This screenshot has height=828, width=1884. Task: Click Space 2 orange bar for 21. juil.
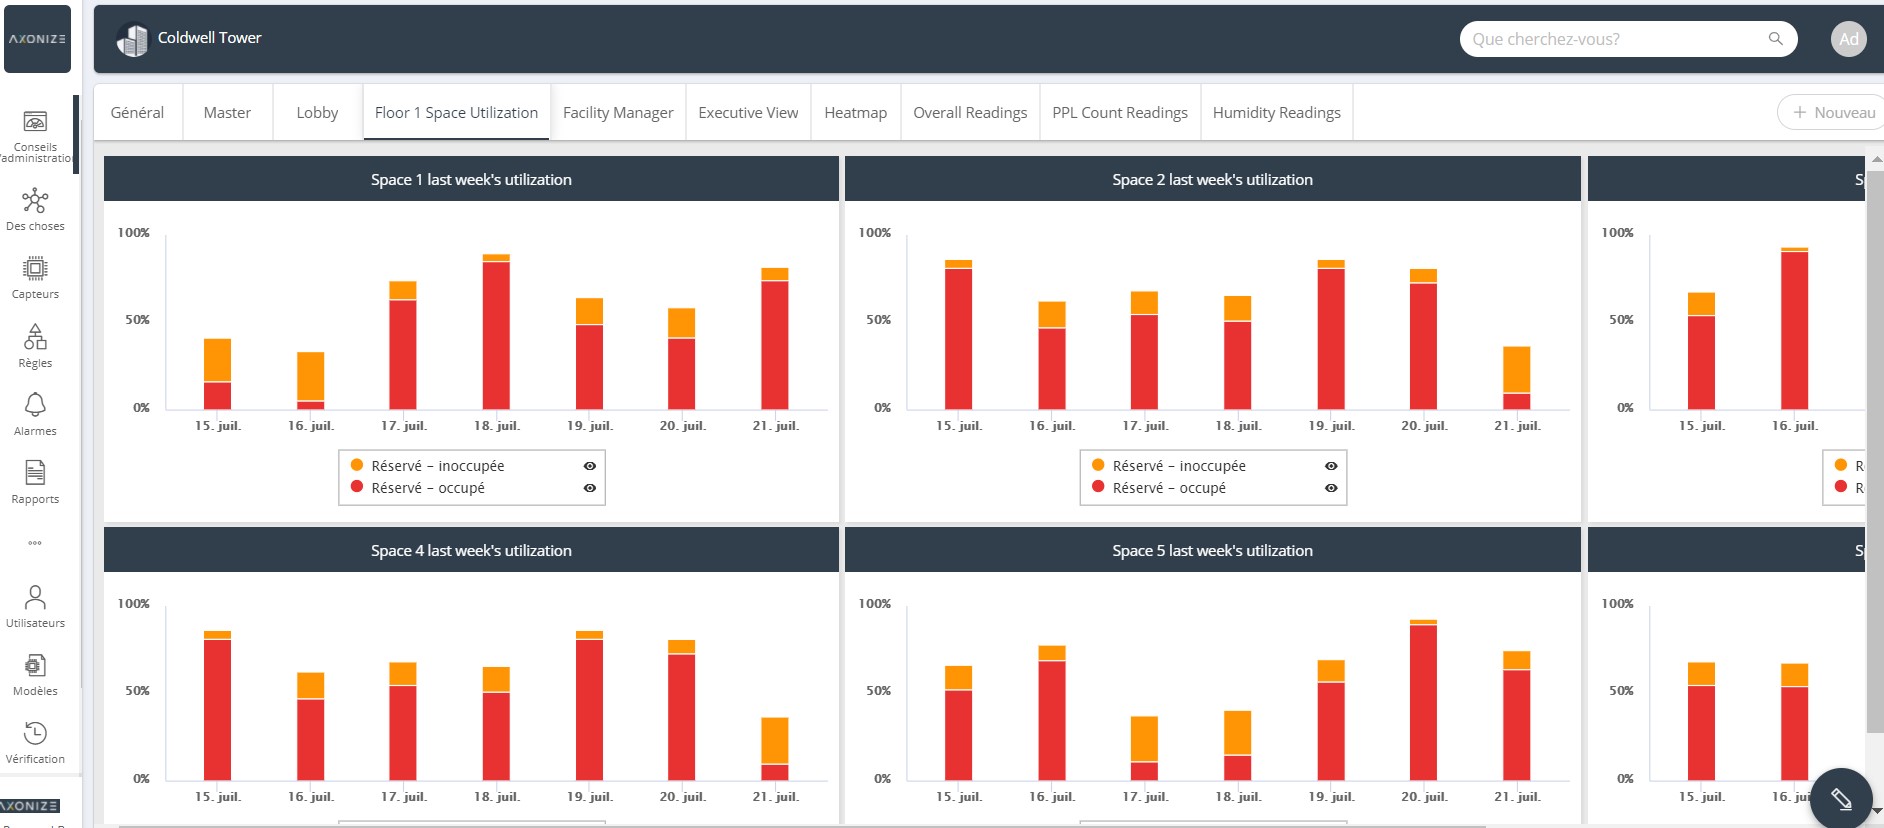(x=1517, y=369)
